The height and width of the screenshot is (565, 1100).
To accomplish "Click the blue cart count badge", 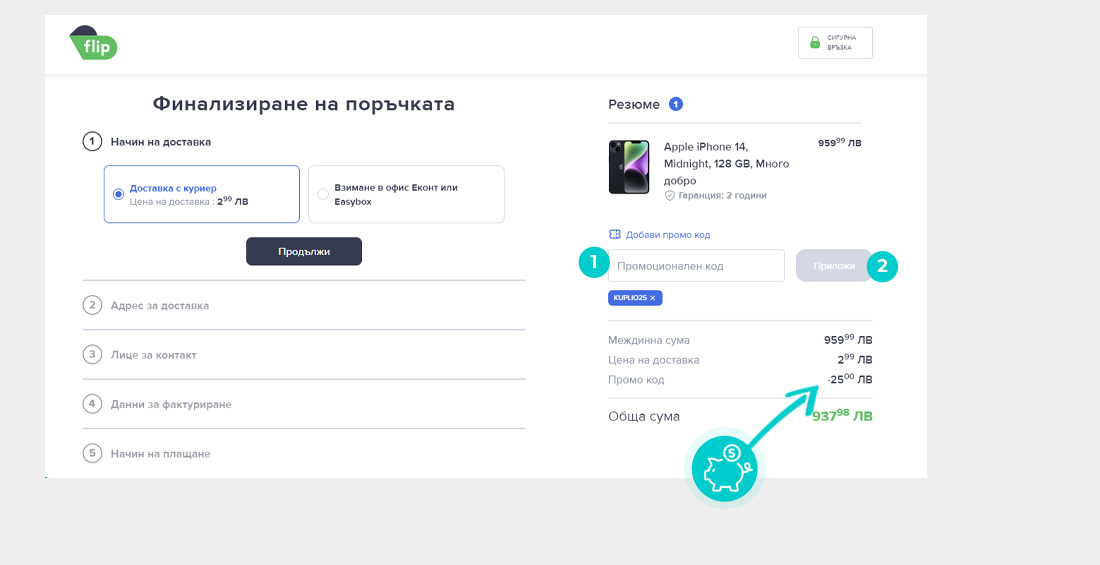I will [676, 105].
